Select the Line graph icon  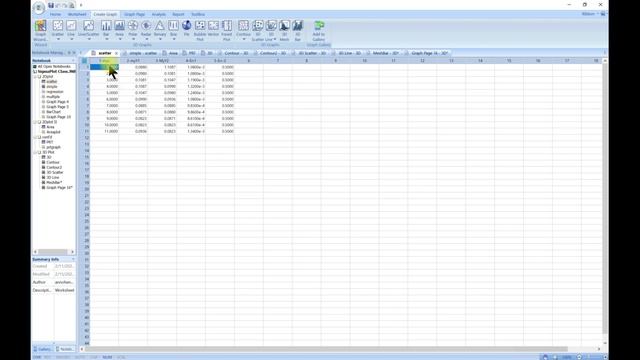[x=71, y=26]
